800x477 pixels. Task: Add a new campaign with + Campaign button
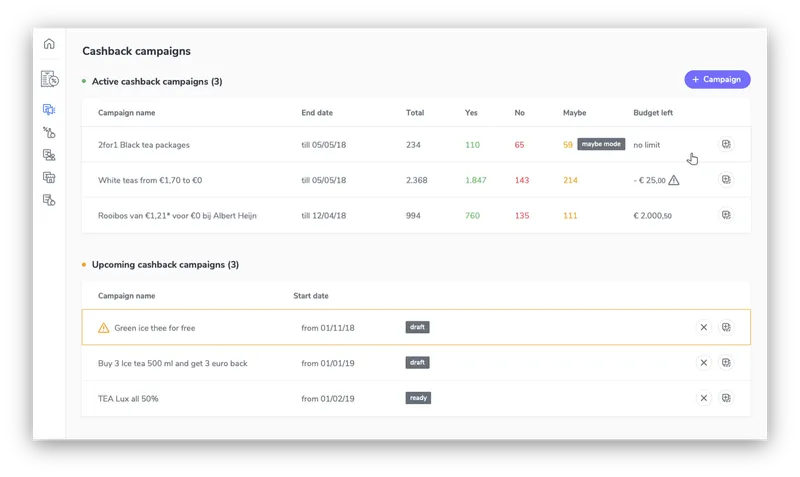717,80
